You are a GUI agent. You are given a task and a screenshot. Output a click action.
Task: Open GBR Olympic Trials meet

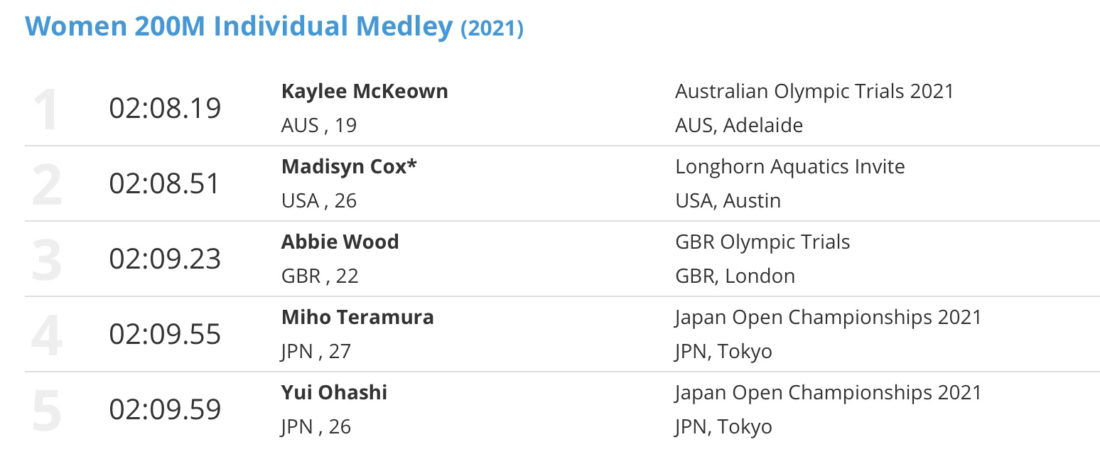click(x=763, y=243)
